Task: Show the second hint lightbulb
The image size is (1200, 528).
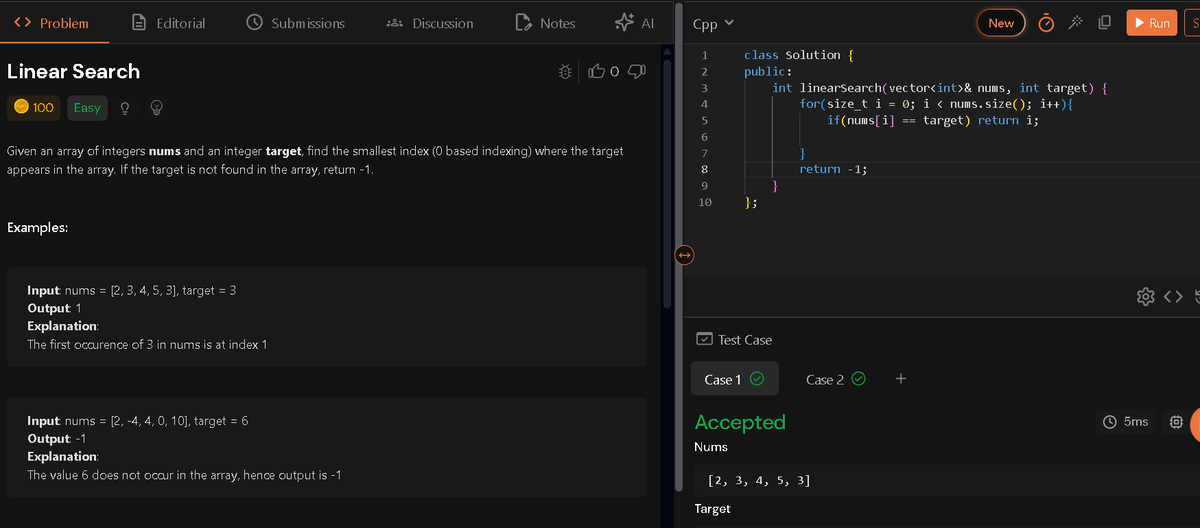Action: click(157, 107)
